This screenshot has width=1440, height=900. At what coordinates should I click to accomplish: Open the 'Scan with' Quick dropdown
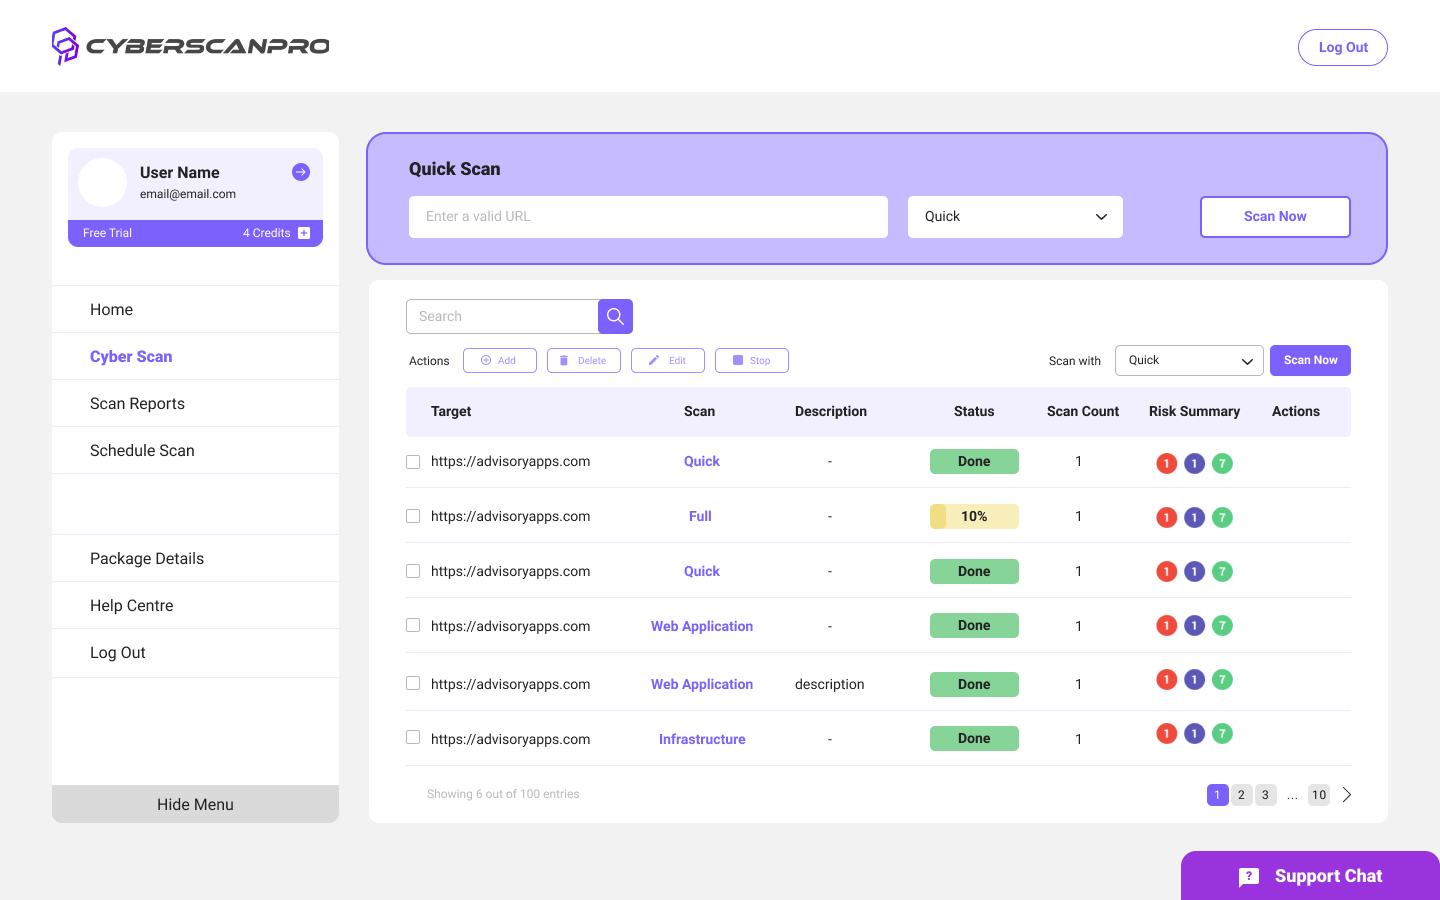coord(1189,360)
